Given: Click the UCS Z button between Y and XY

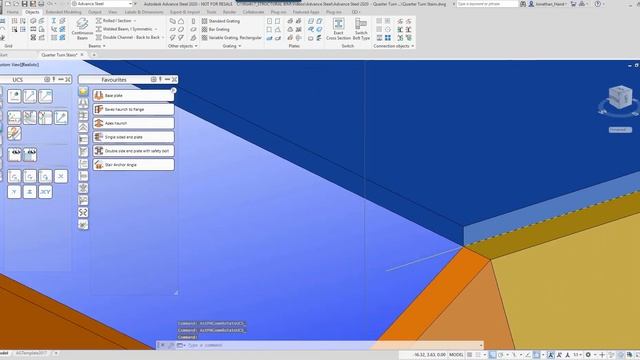Looking at the screenshot, I should coord(29,192).
